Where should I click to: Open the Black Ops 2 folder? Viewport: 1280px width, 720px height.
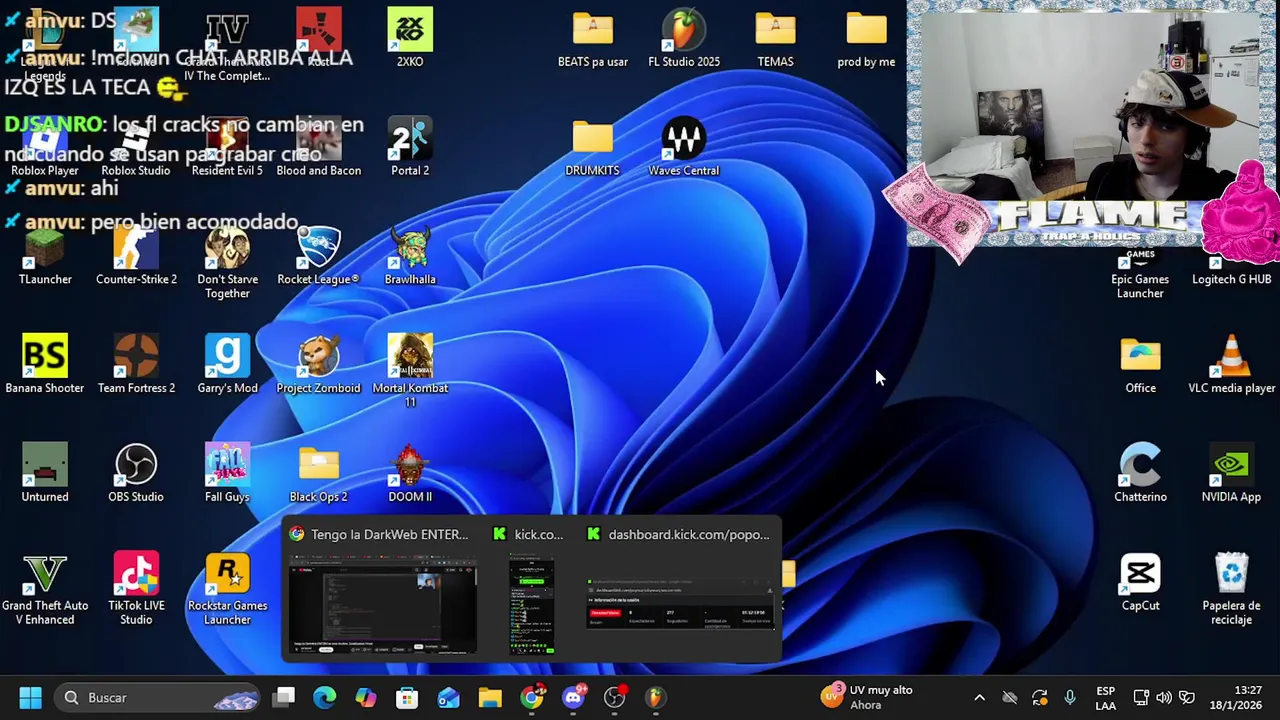[x=319, y=474]
